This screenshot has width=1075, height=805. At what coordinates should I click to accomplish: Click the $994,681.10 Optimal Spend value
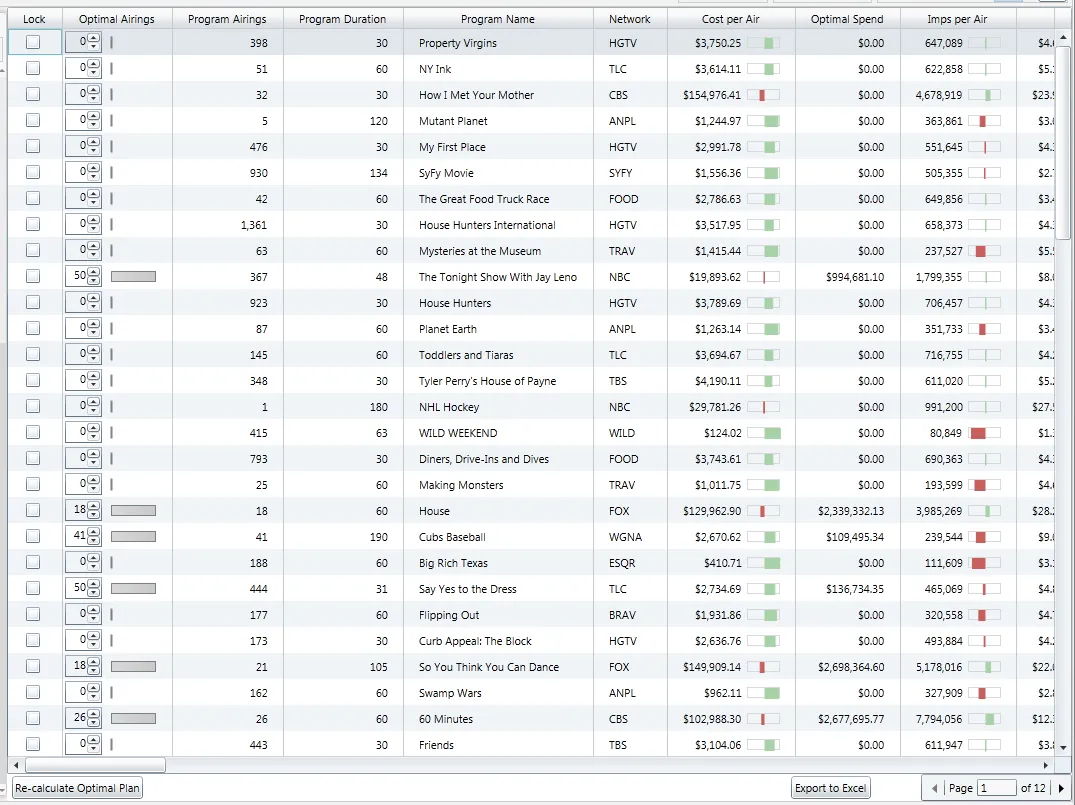tap(855, 277)
